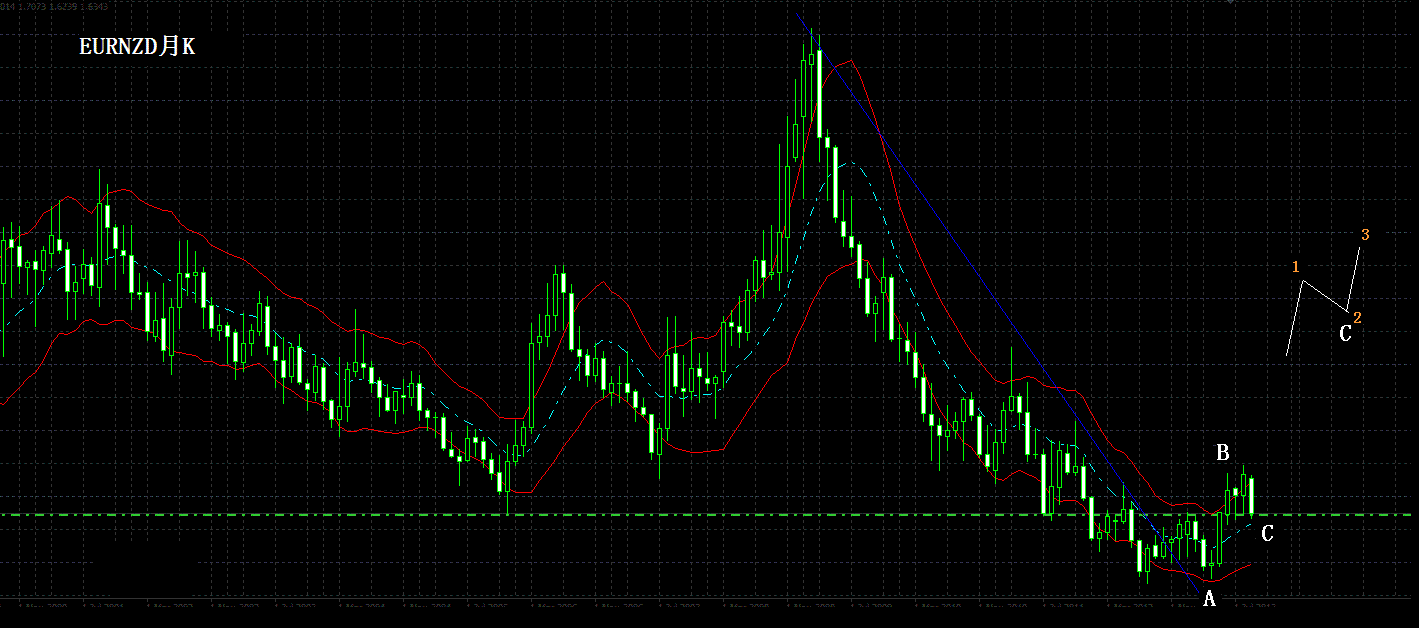The height and width of the screenshot is (628, 1419).
Task: Select the C label beside the latest candle
Action: click(x=1267, y=534)
